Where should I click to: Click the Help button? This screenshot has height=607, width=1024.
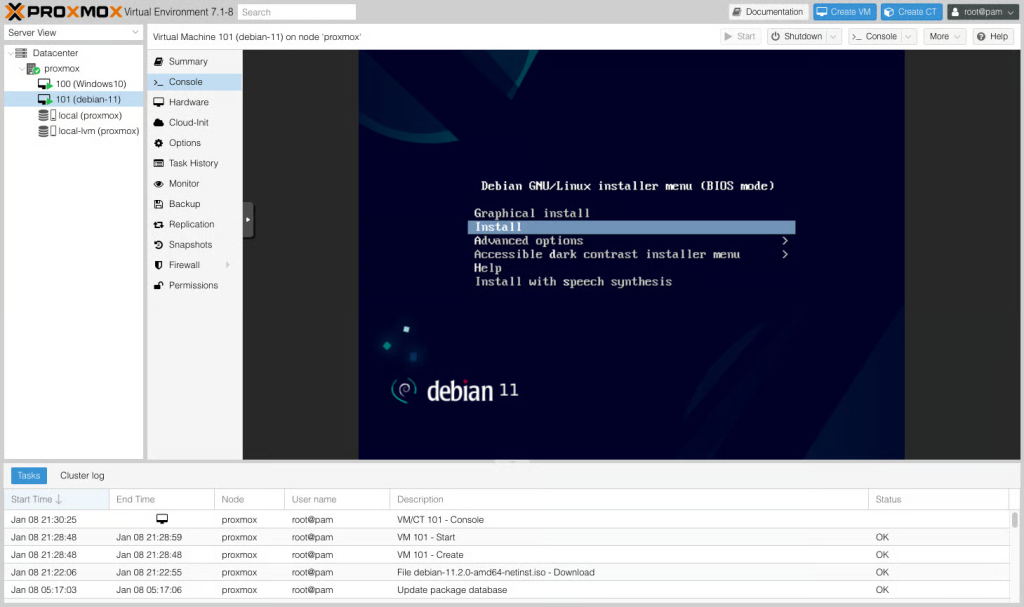(993, 37)
